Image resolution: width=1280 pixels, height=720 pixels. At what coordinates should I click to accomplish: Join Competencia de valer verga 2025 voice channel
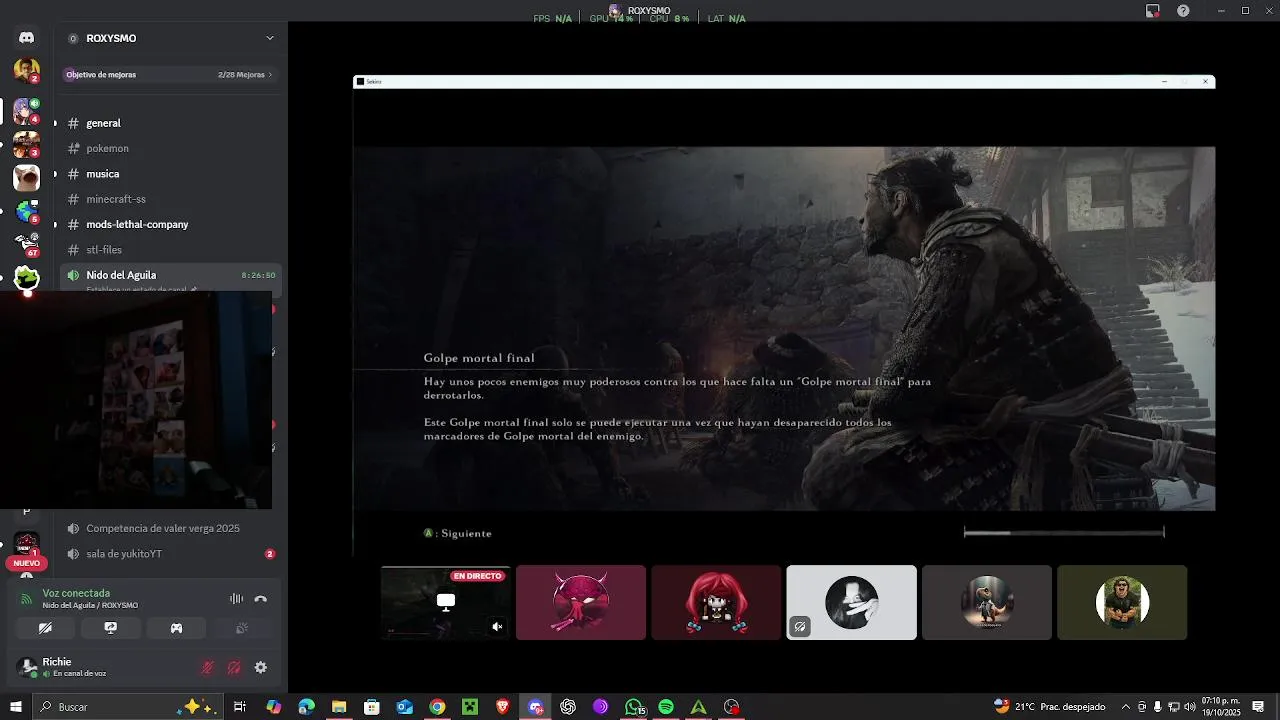pos(170,528)
